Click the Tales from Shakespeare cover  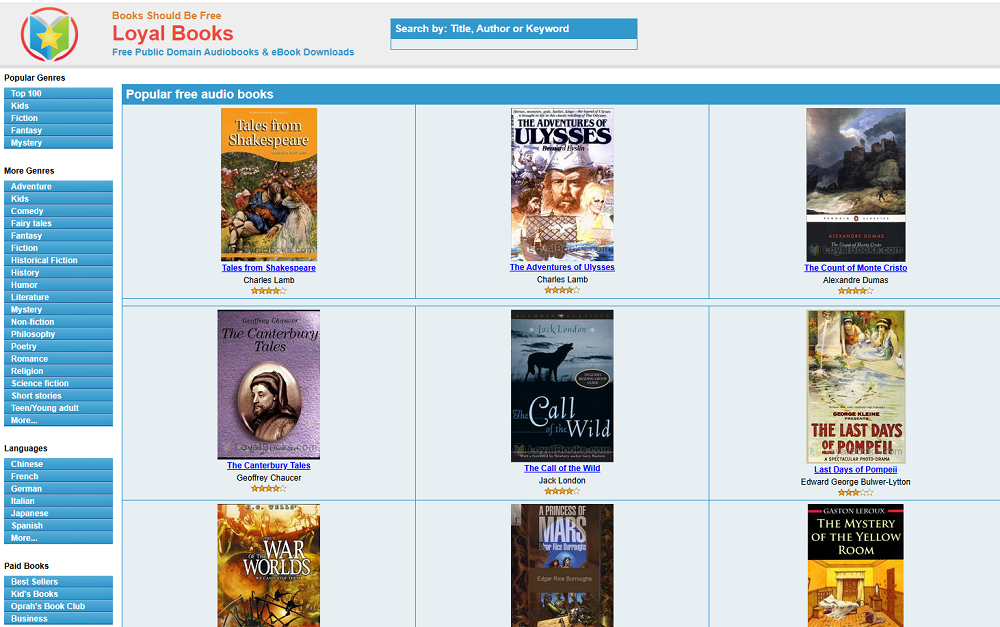click(268, 184)
